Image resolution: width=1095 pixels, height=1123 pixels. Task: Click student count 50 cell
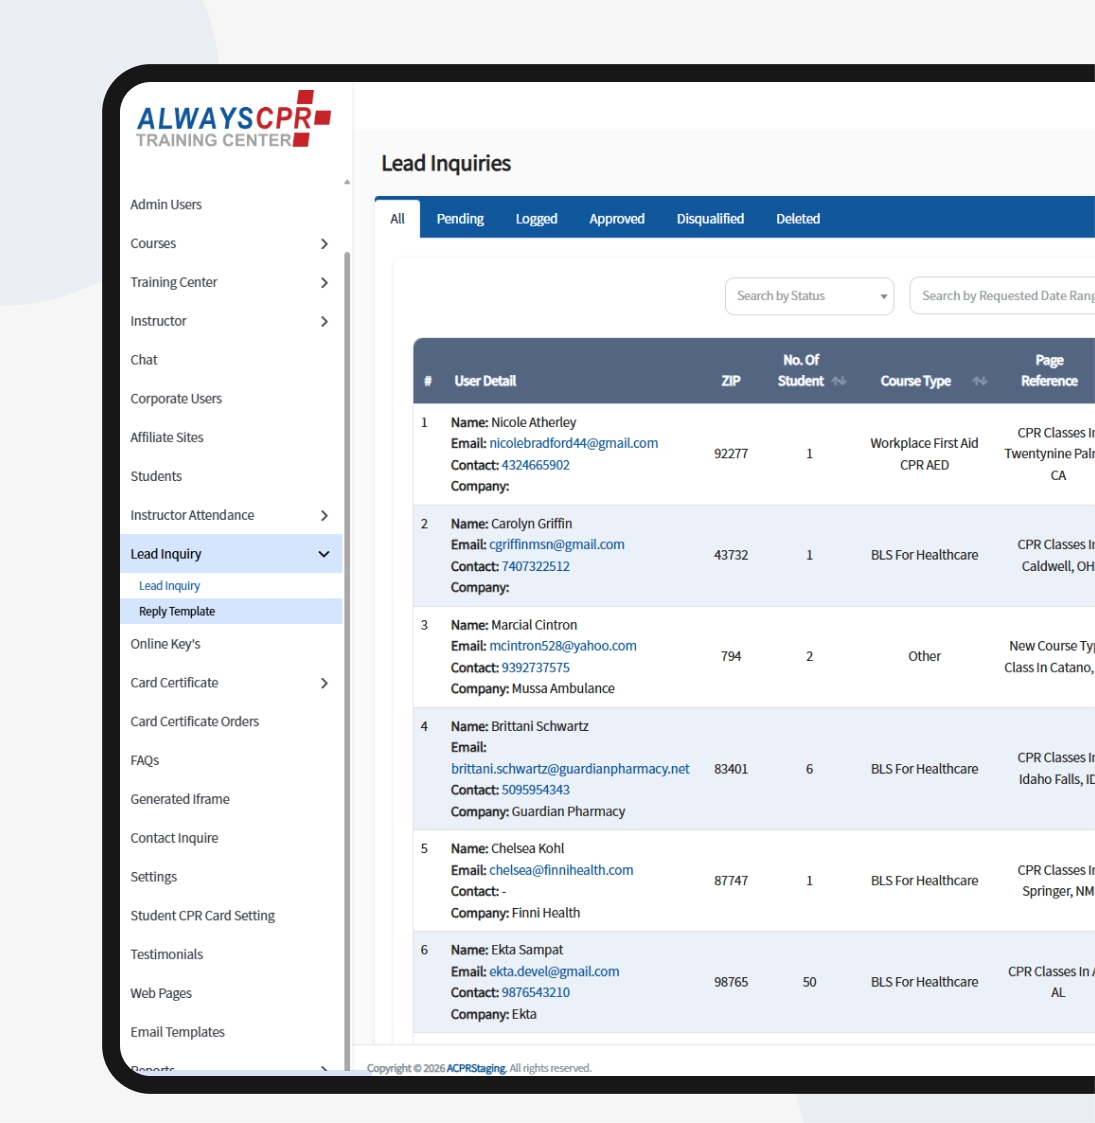tap(809, 982)
